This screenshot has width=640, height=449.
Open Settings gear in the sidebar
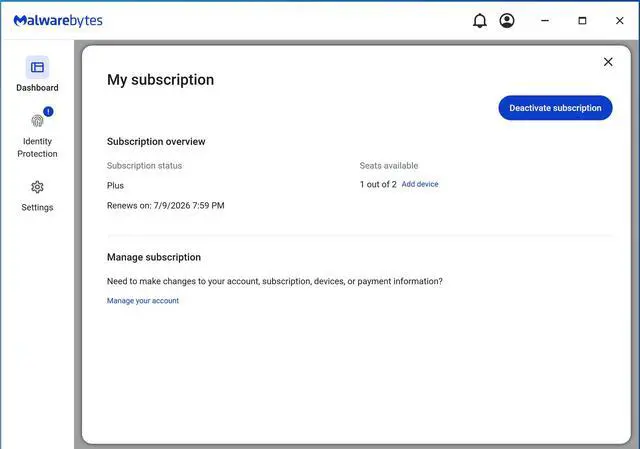click(37, 196)
